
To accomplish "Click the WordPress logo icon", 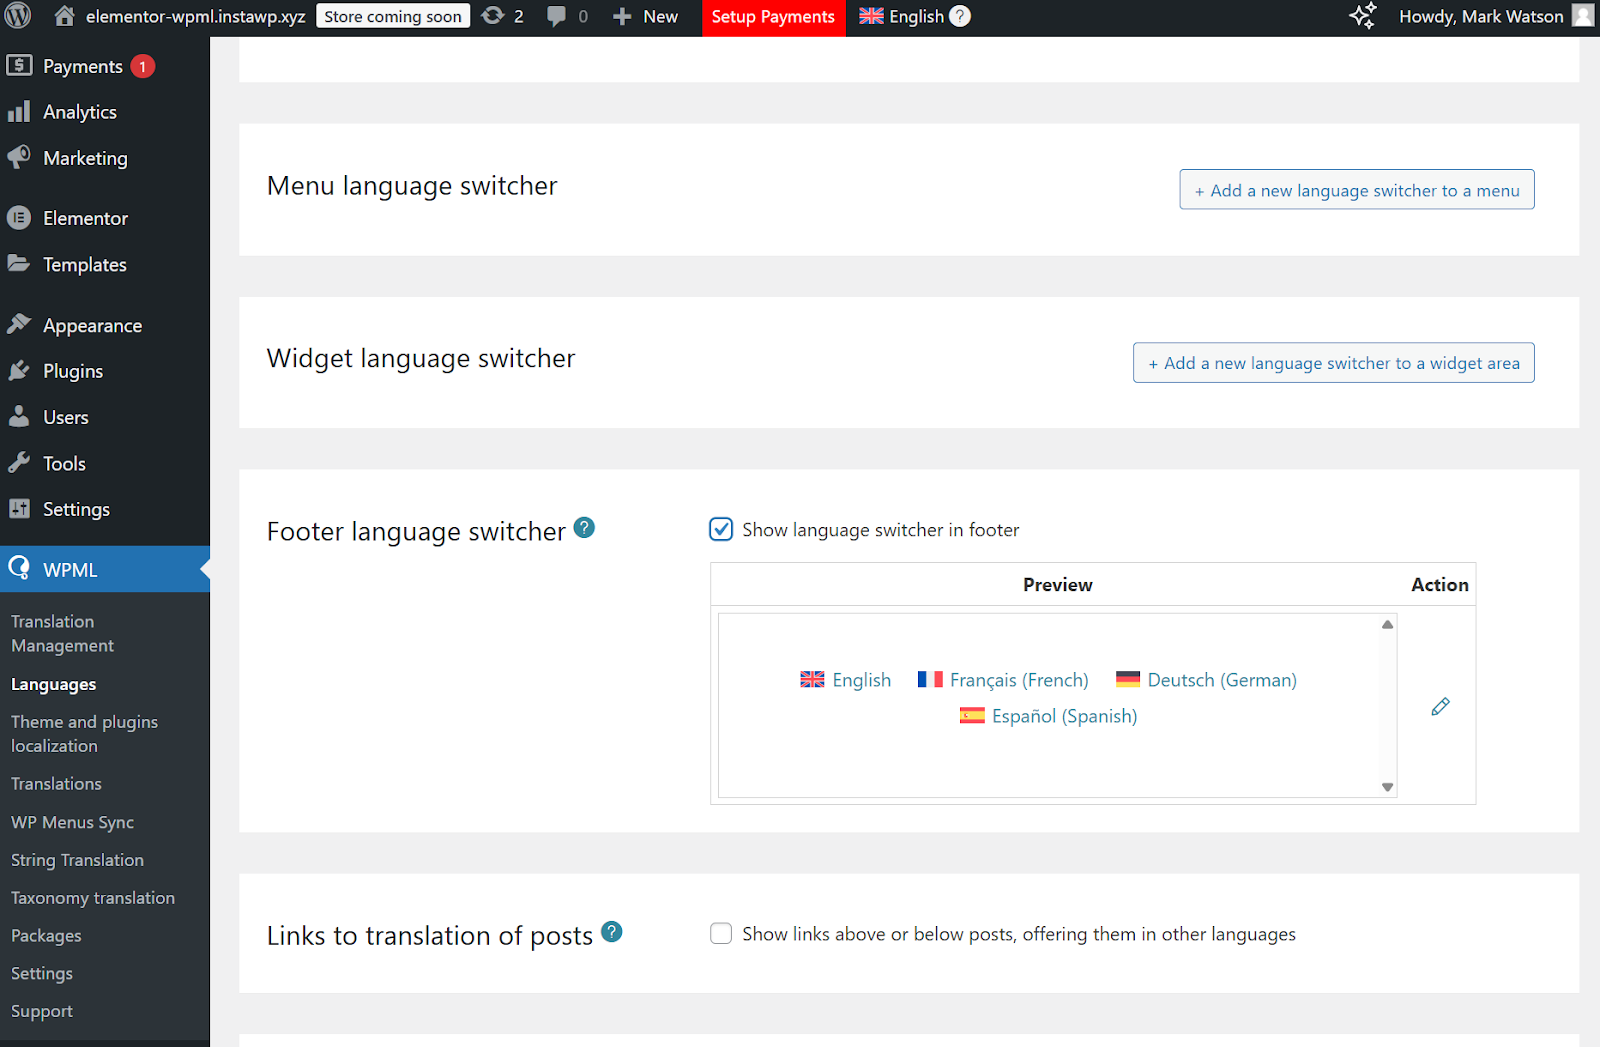I will click(18, 16).
